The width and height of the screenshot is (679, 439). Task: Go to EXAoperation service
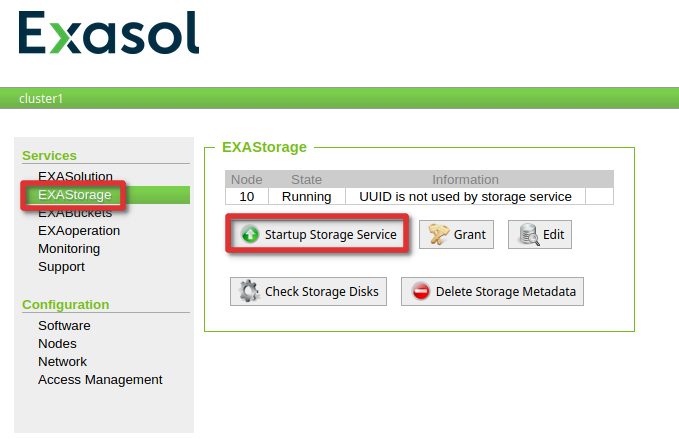pos(79,231)
